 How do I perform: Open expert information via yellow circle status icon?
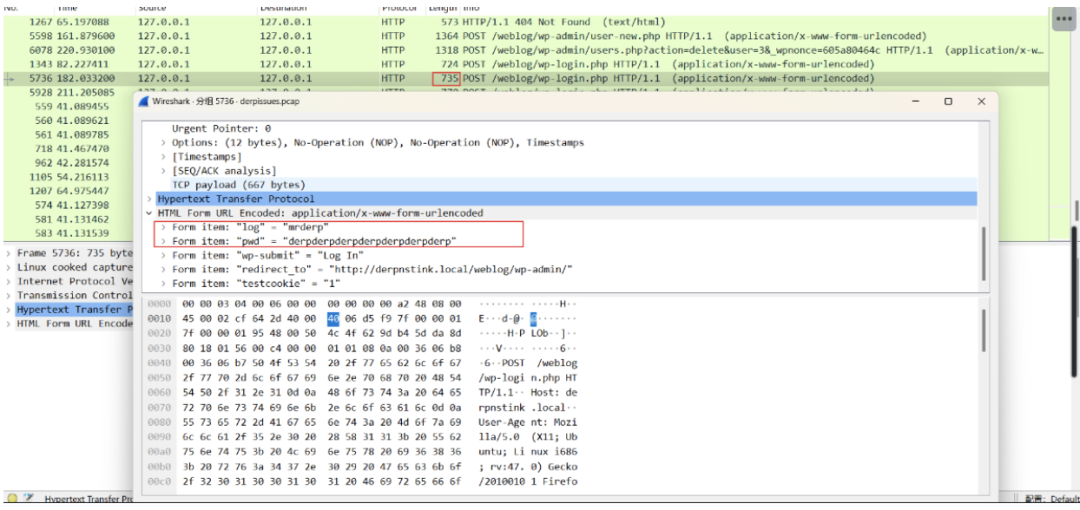pyautogui.click(x=12, y=498)
